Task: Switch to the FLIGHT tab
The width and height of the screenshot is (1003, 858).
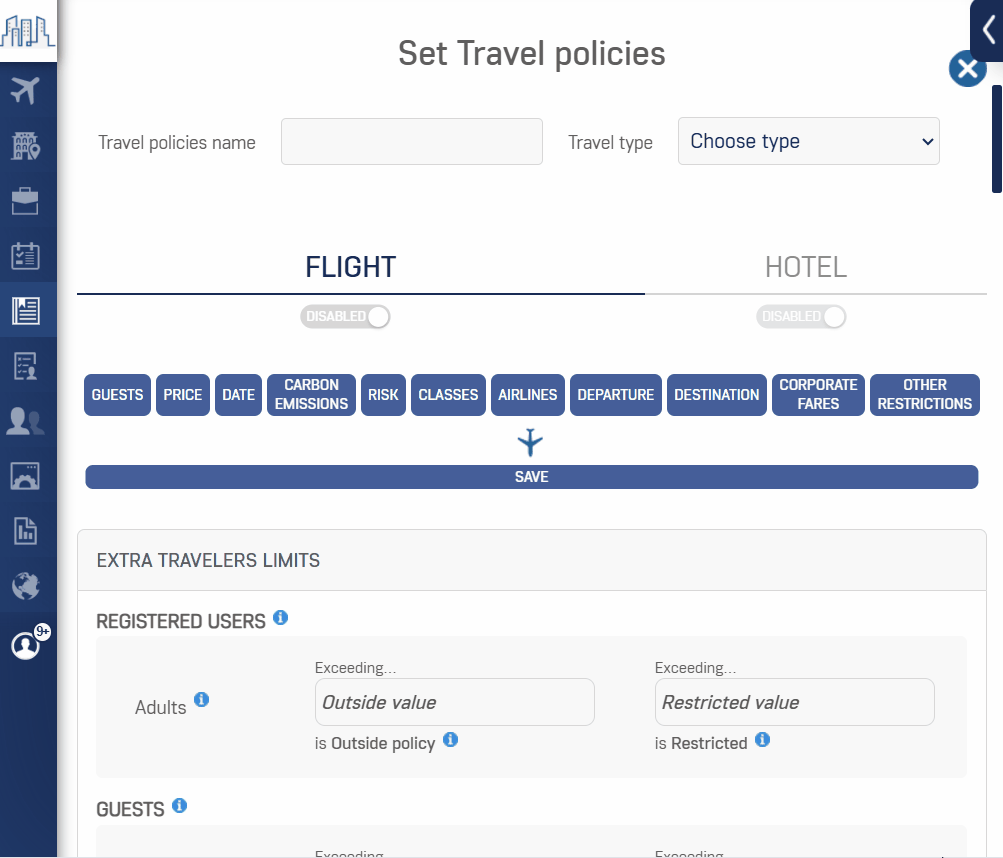Action: point(351,268)
